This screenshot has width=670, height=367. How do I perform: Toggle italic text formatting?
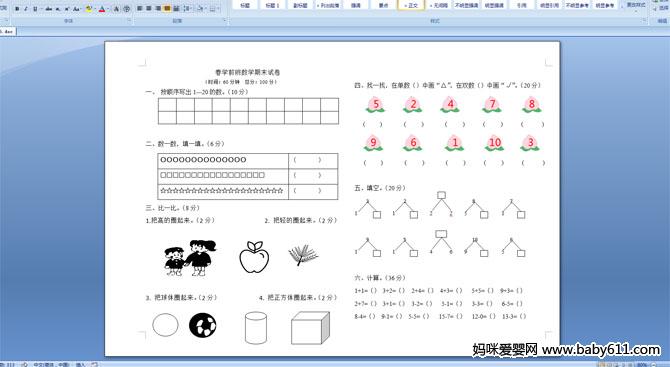[26, 9]
